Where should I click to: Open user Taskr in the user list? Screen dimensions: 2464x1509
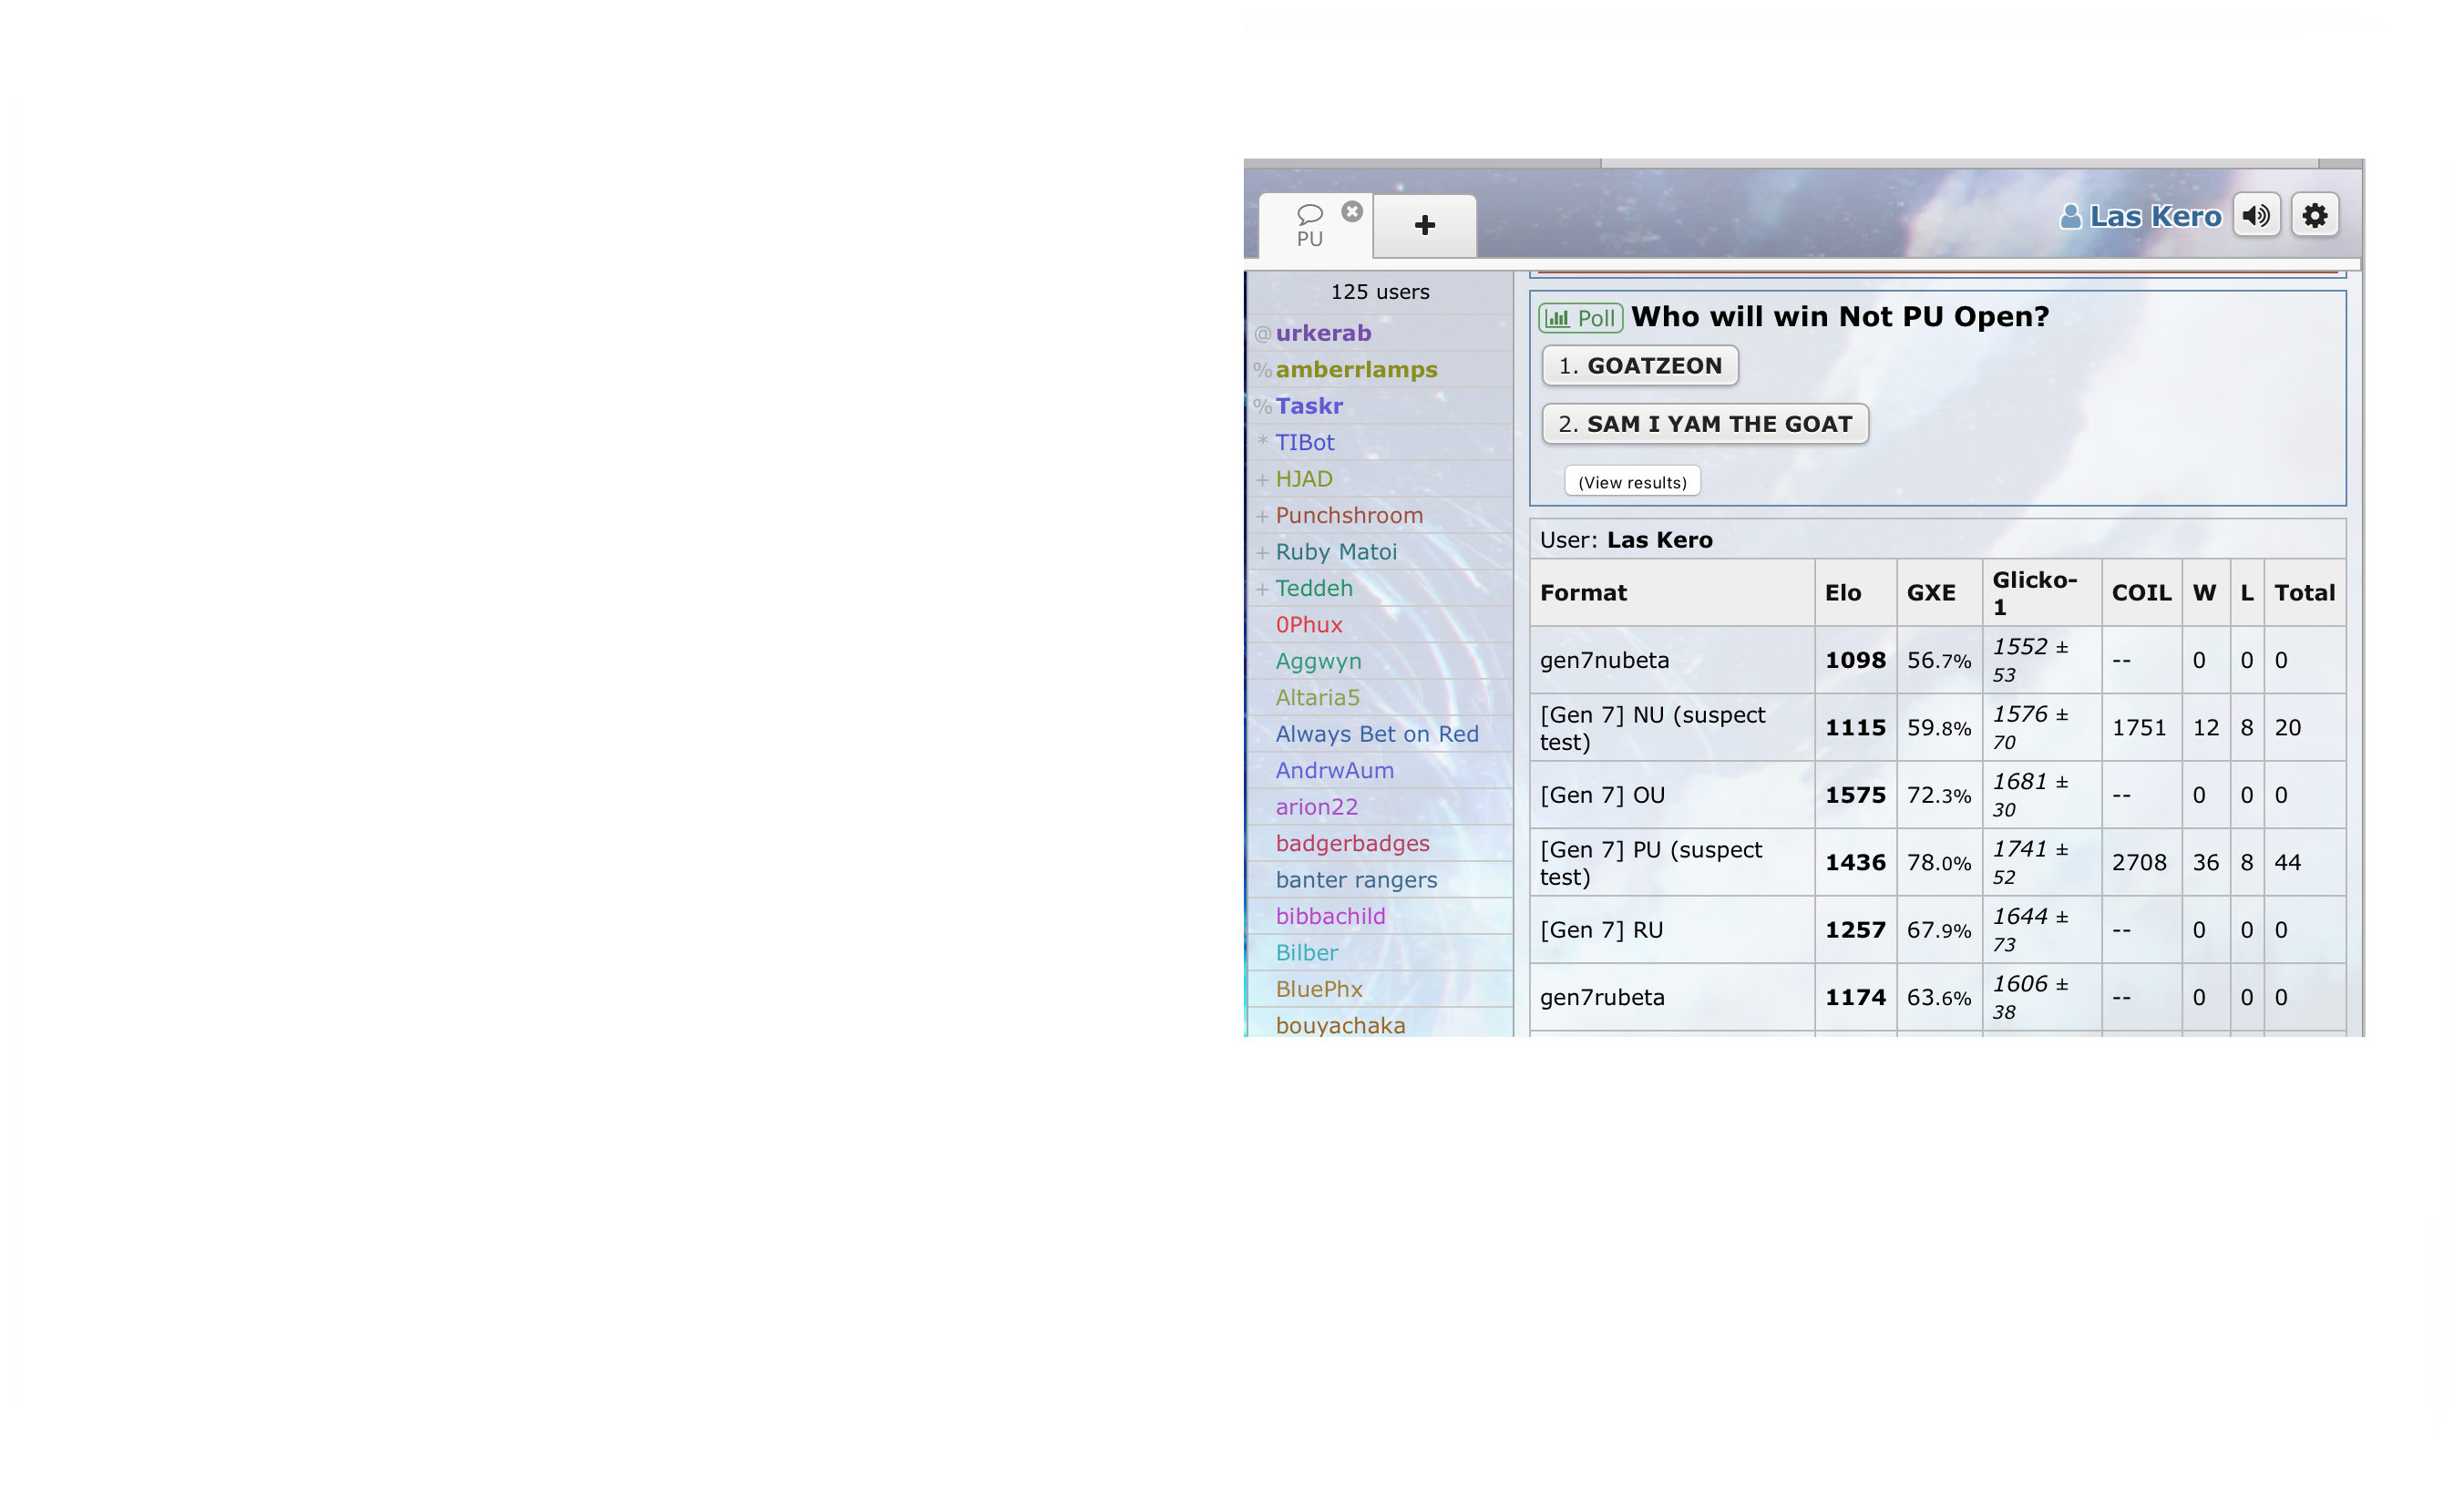coord(1380,406)
